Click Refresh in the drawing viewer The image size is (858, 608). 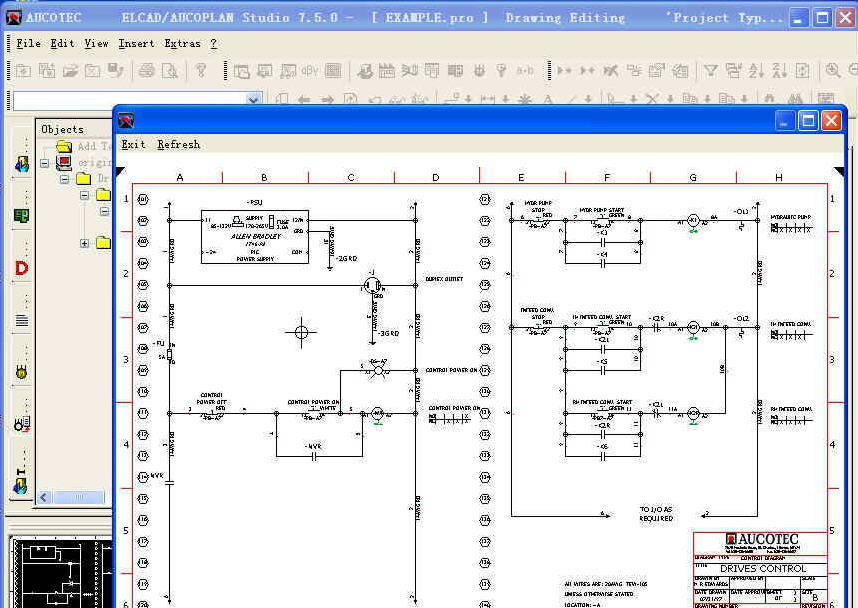178,144
